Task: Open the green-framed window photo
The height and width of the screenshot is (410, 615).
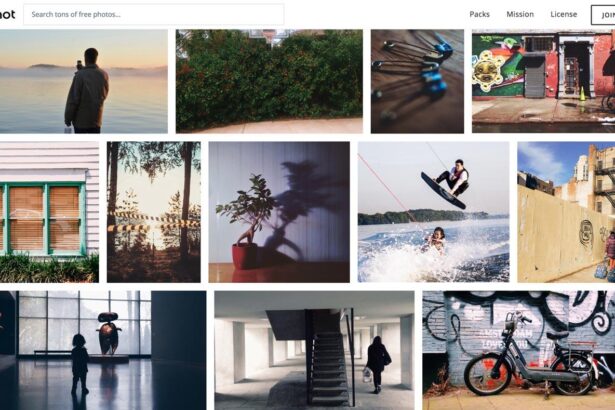Action: 49,212
